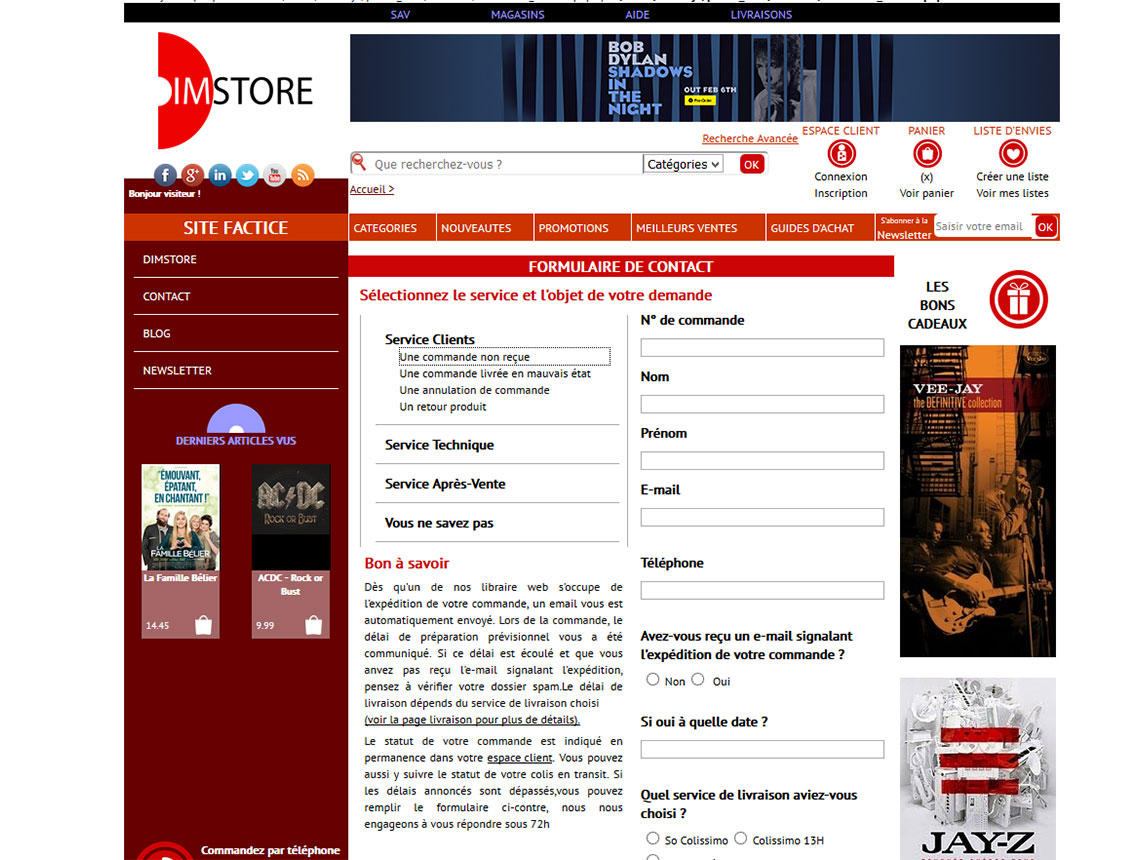Image resolution: width=1140 pixels, height=860 pixels.
Task: Choose the Oui radio button
Action: 698,680
